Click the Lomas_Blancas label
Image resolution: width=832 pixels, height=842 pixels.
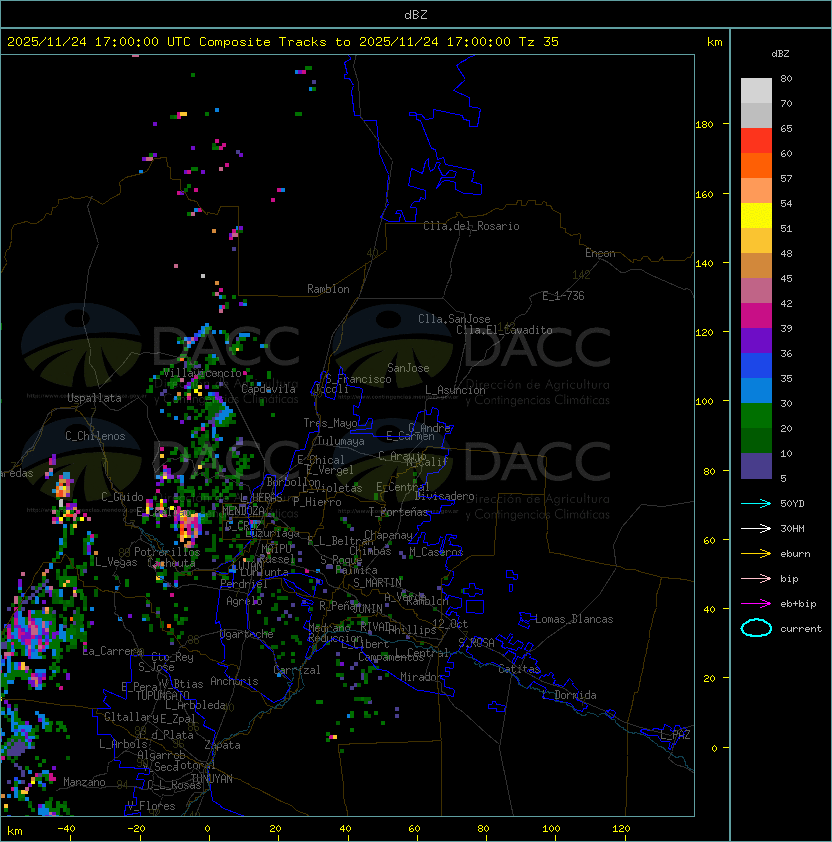pyautogui.click(x=574, y=619)
